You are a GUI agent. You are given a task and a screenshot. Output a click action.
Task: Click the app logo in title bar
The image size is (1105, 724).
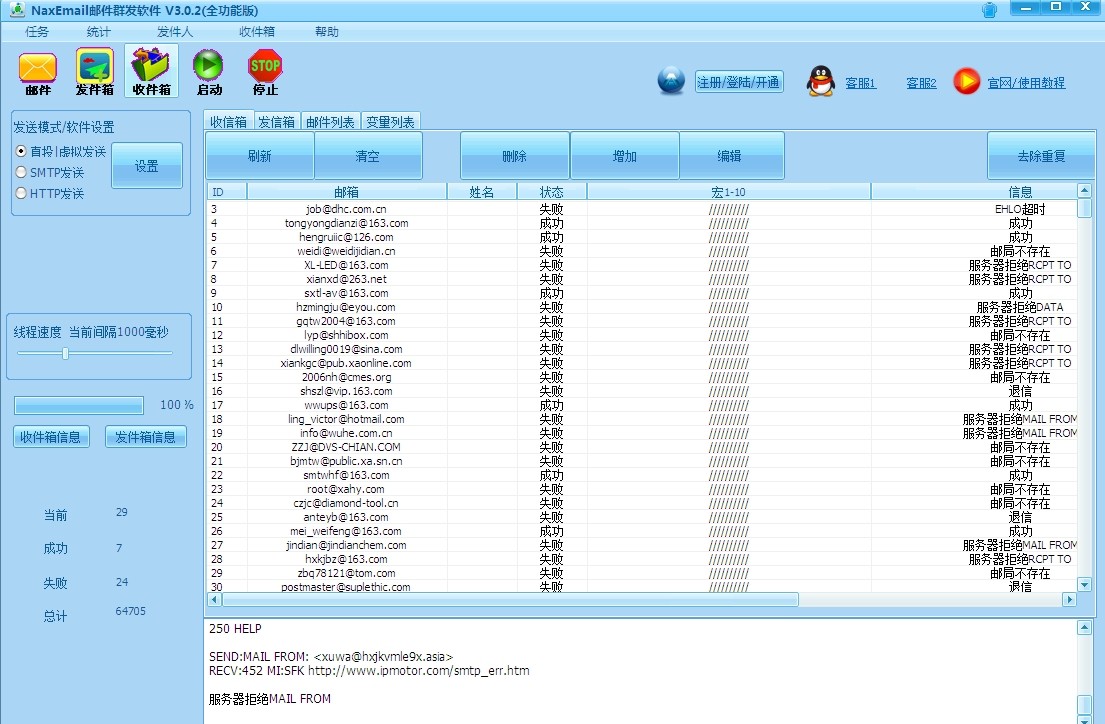[17, 11]
